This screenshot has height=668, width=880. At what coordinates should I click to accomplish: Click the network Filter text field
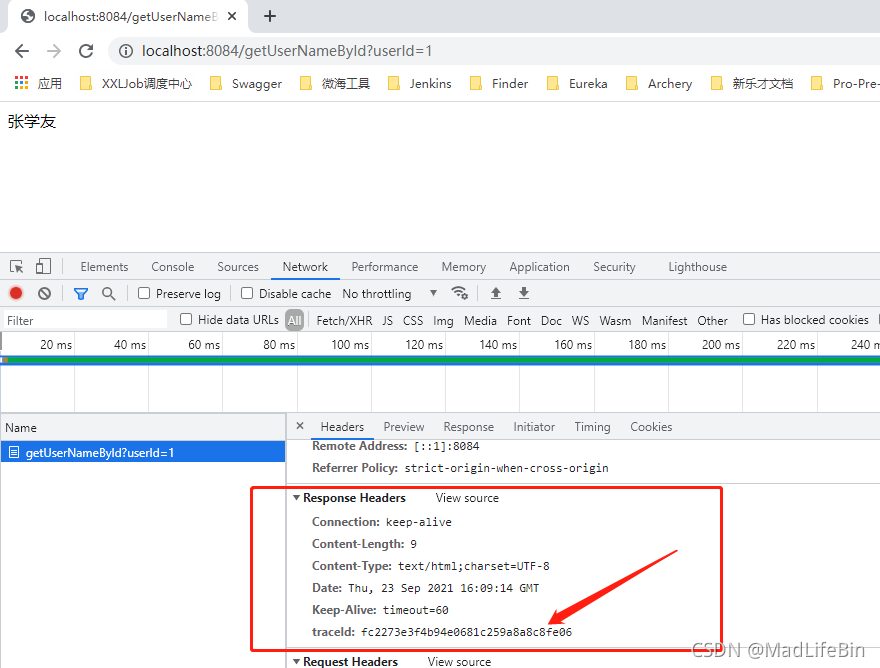[x=85, y=320]
